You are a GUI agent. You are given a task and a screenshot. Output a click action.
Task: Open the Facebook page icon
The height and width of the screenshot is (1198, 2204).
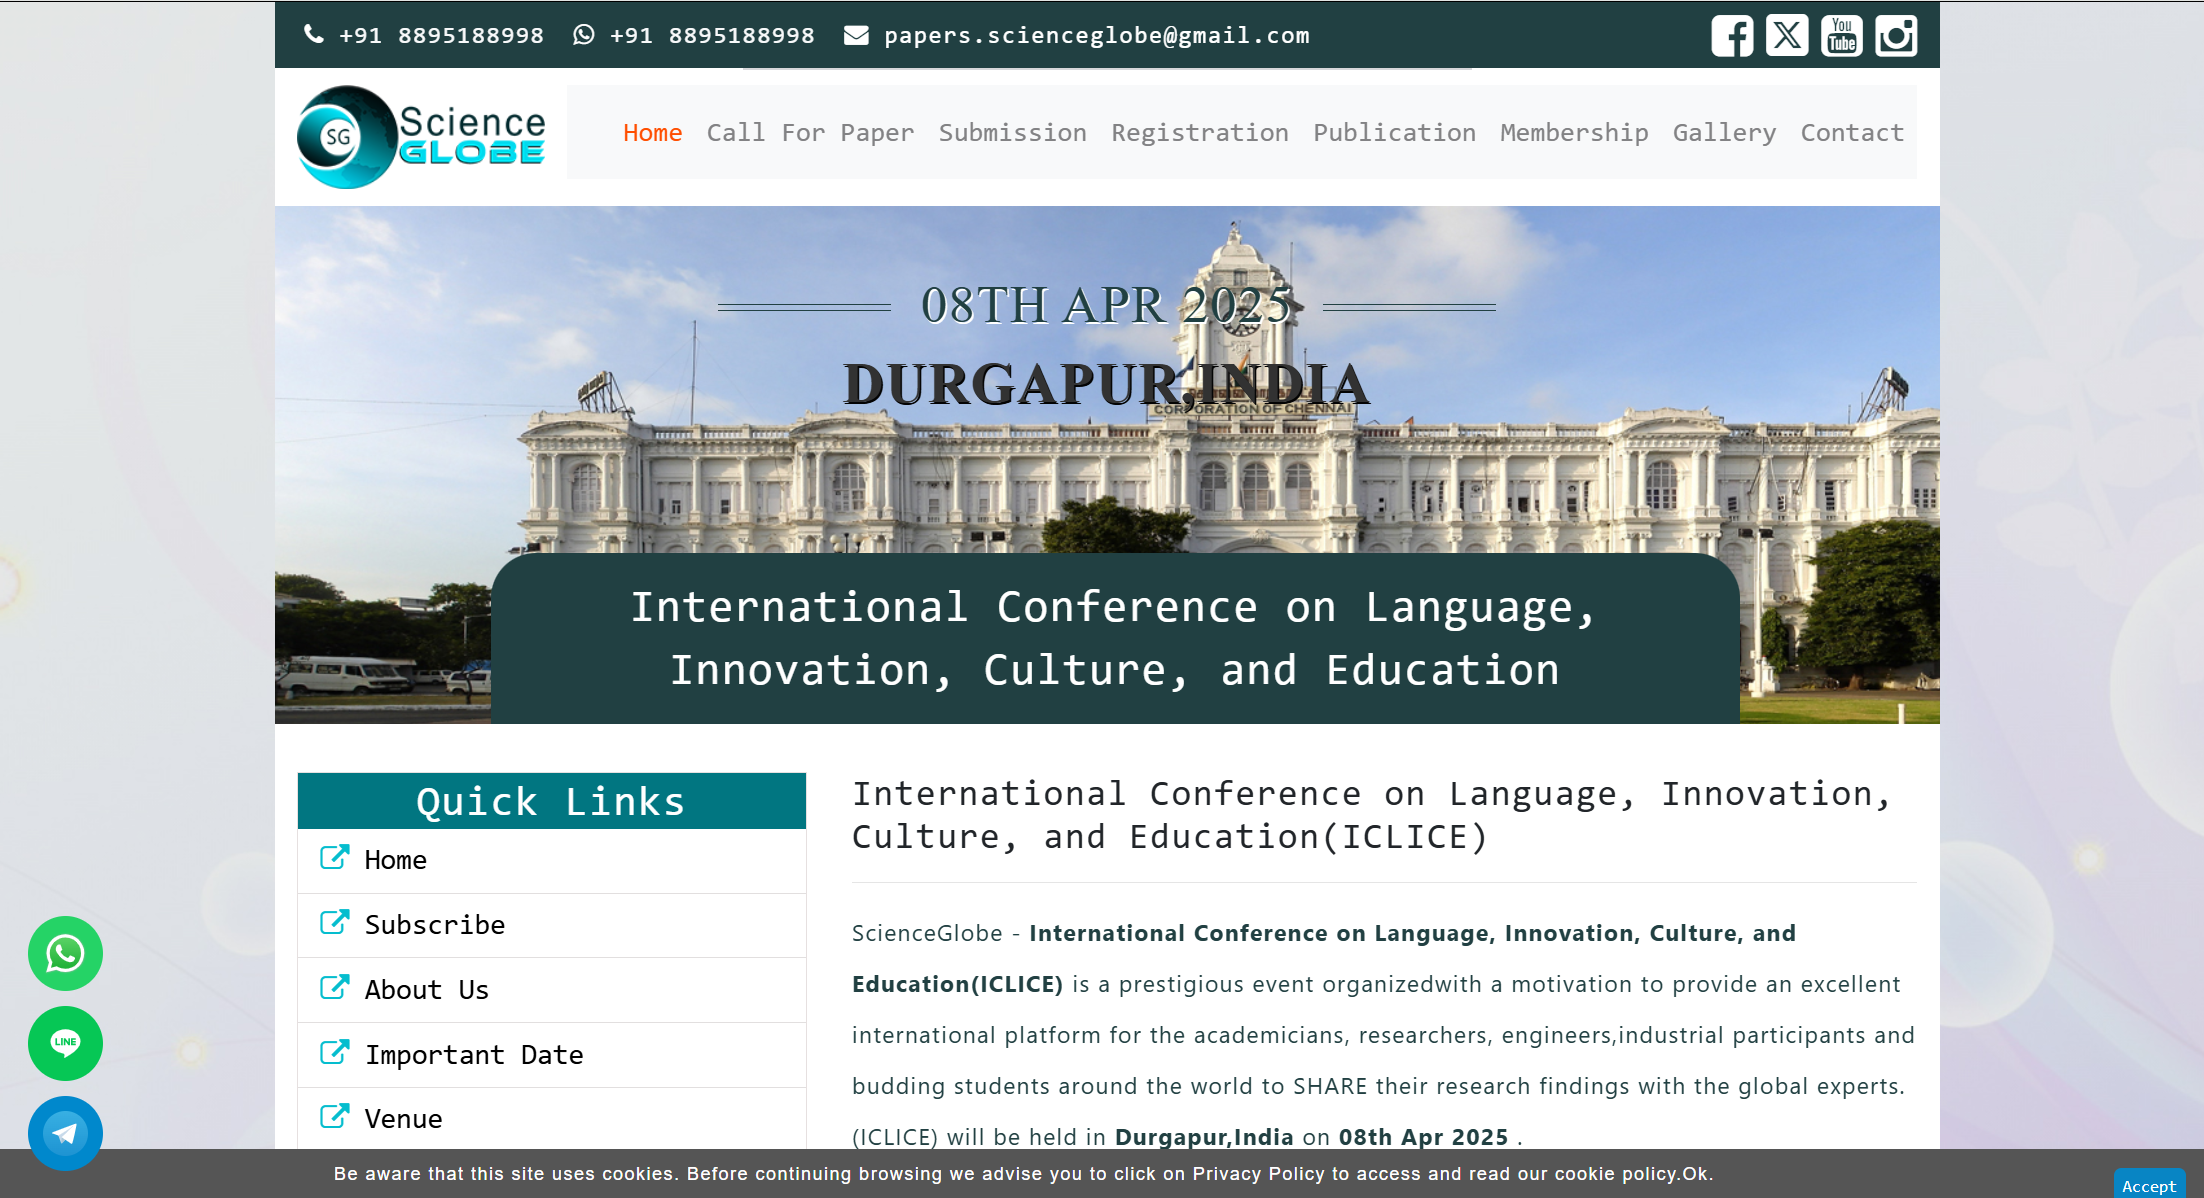(x=1732, y=36)
